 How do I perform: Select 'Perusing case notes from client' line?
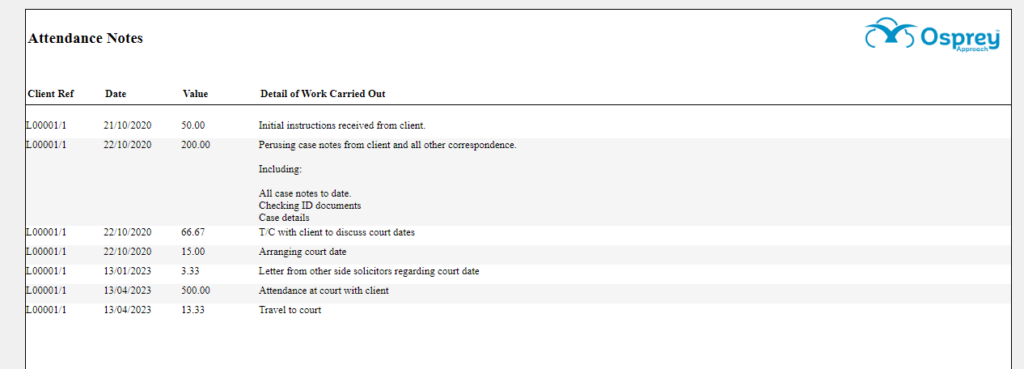(387, 145)
